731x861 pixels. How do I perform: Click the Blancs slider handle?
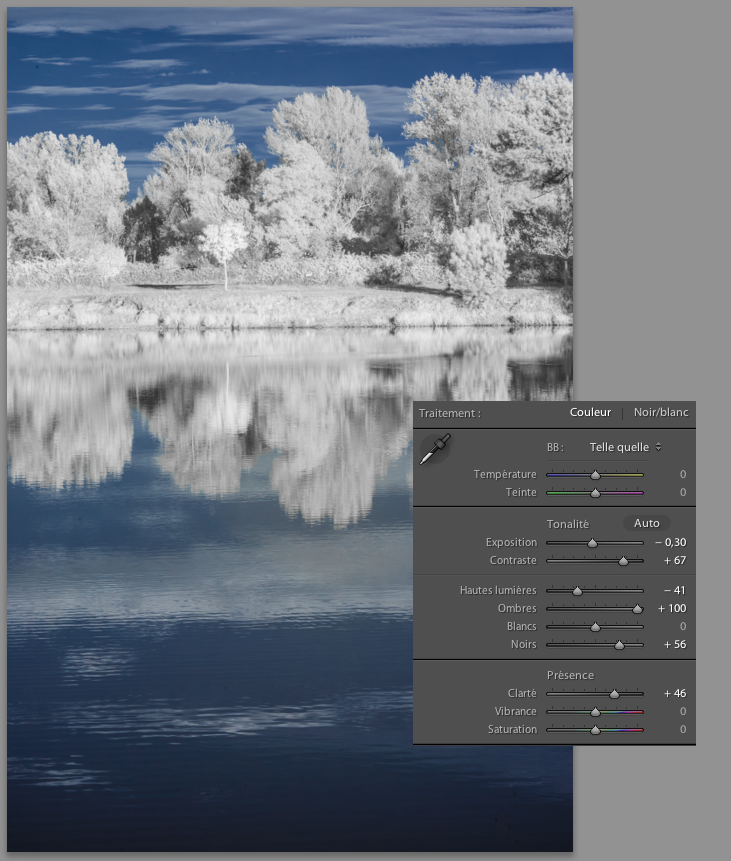pos(595,627)
